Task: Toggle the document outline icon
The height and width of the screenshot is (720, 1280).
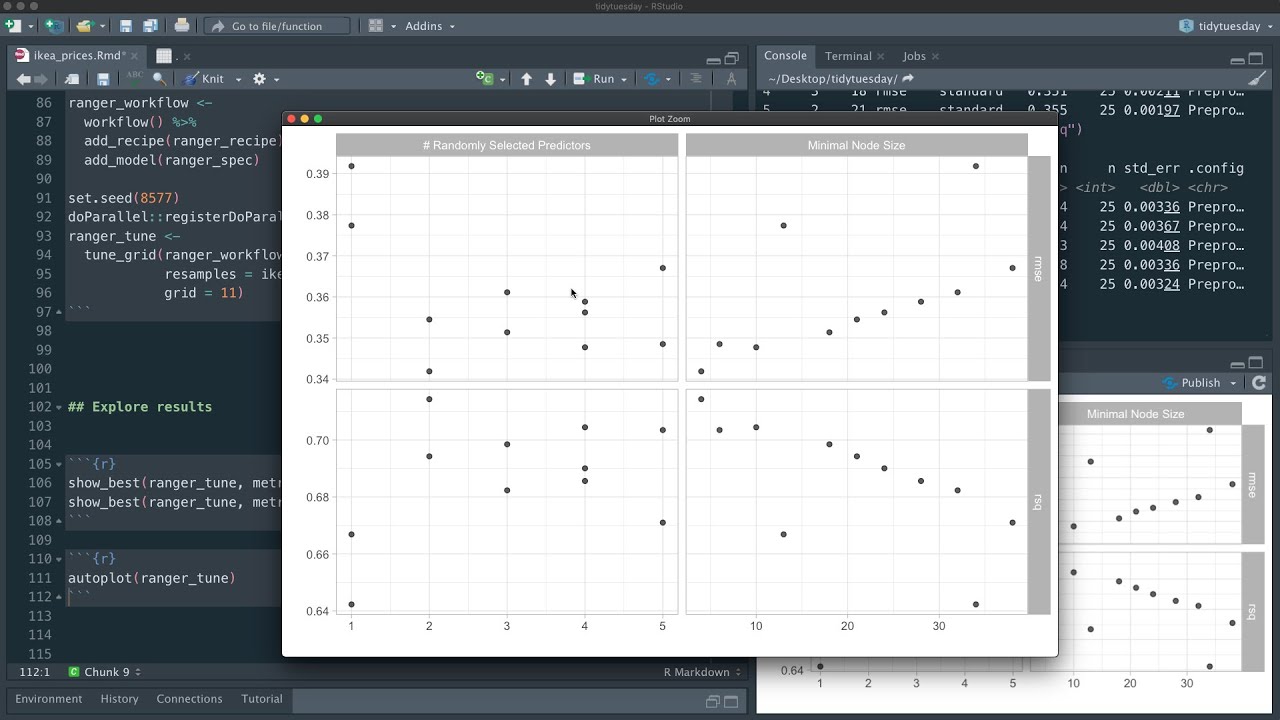Action: point(696,79)
